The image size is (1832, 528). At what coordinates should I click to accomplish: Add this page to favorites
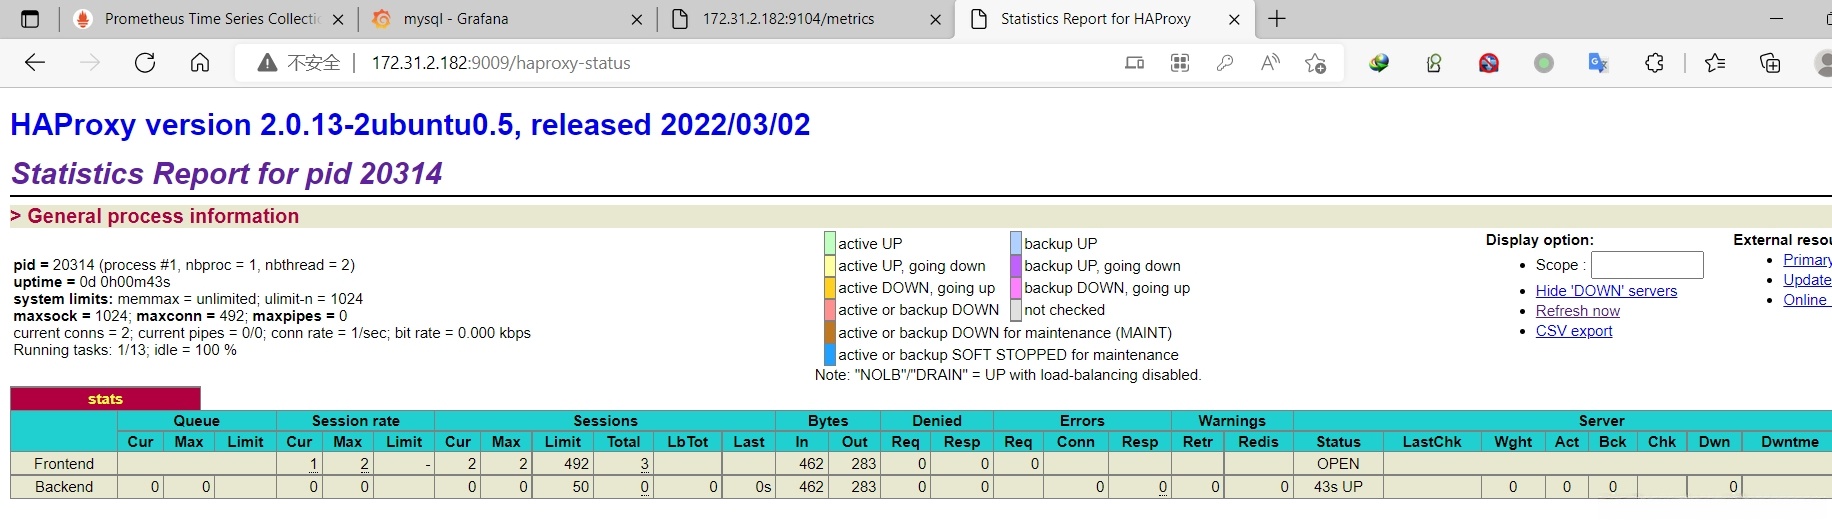click(x=1316, y=63)
